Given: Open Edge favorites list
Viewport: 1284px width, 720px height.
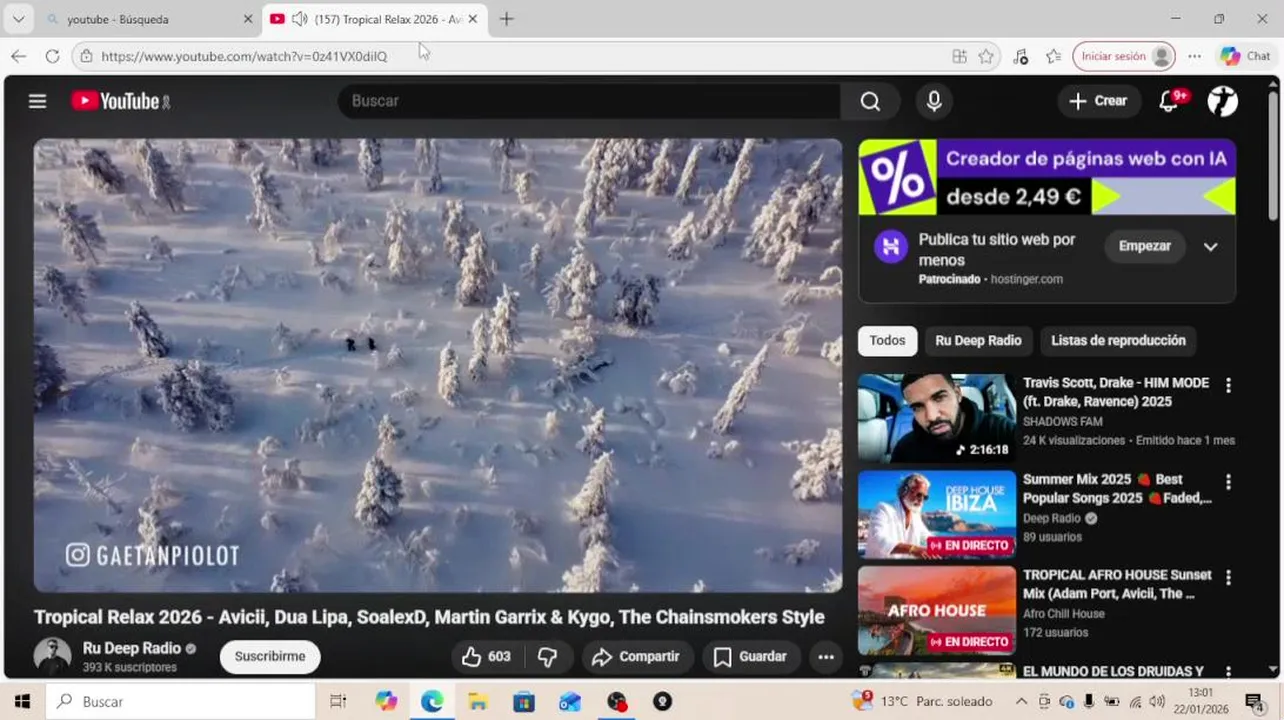Looking at the screenshot, I should click(x=1053, y=56).
